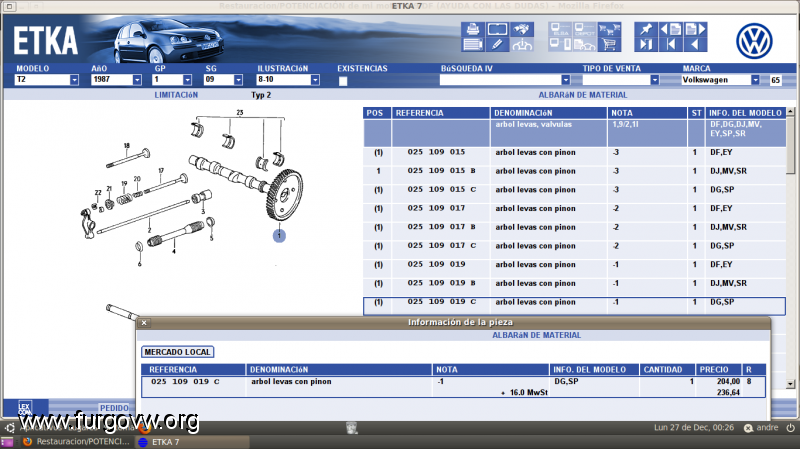Select header row 'arbol levas, valvulas'
Image resolution: width=800 pixels, height=449 pixels.
tap(574, 133)
